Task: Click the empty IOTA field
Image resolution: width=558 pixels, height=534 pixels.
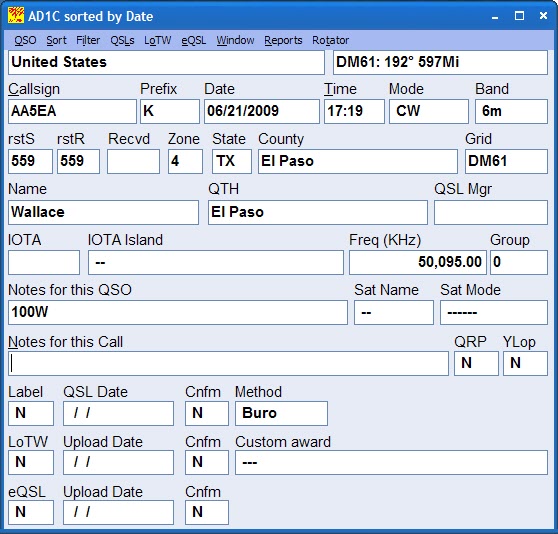Action: pos(44,262)
